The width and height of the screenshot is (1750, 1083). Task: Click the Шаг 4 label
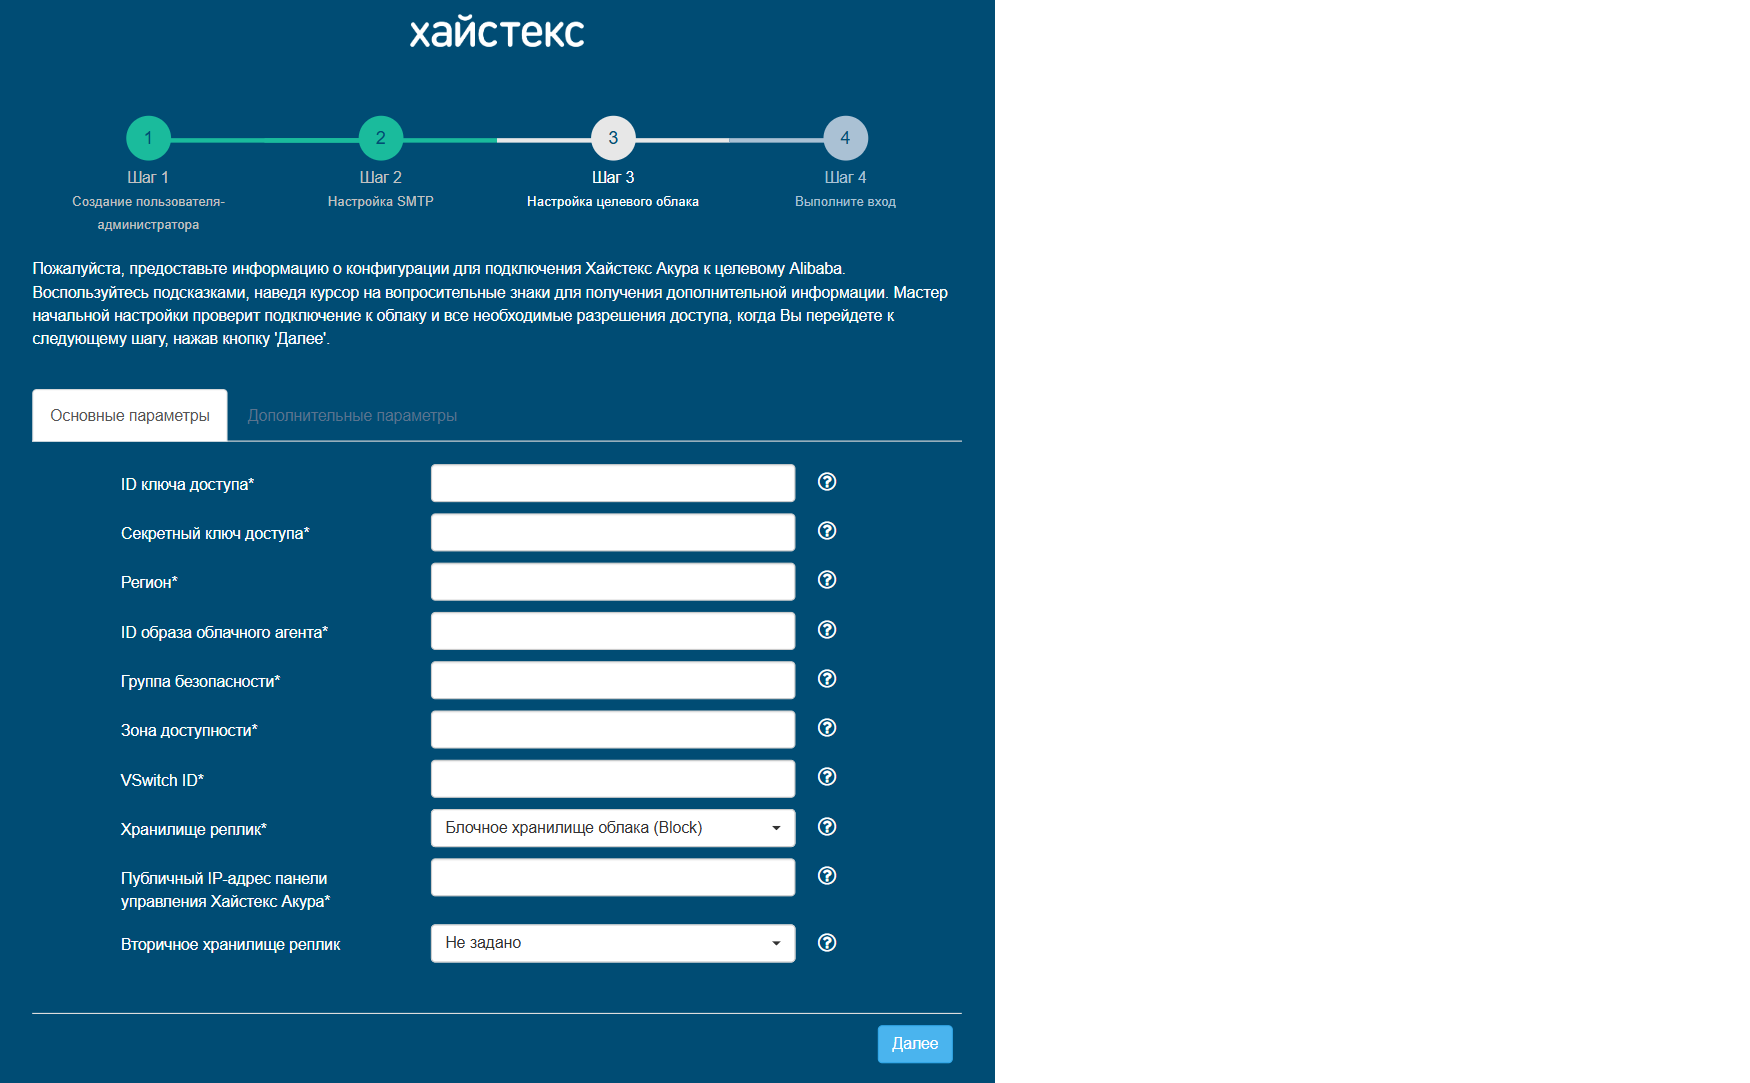point(846,177)
